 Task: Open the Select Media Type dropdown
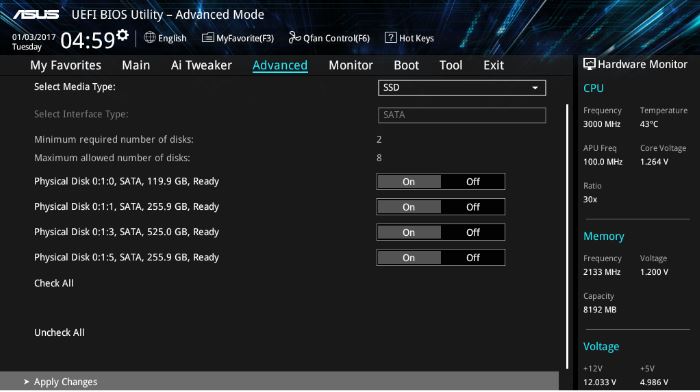tap(462, 88)
